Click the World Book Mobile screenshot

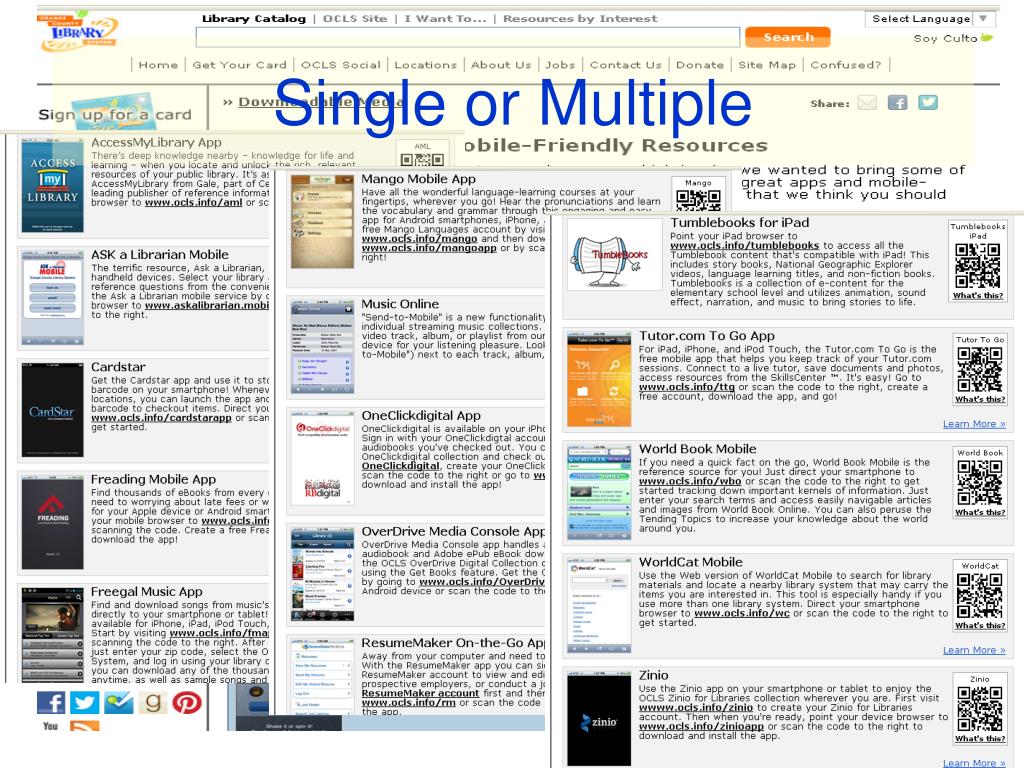[x=600, y=492]
